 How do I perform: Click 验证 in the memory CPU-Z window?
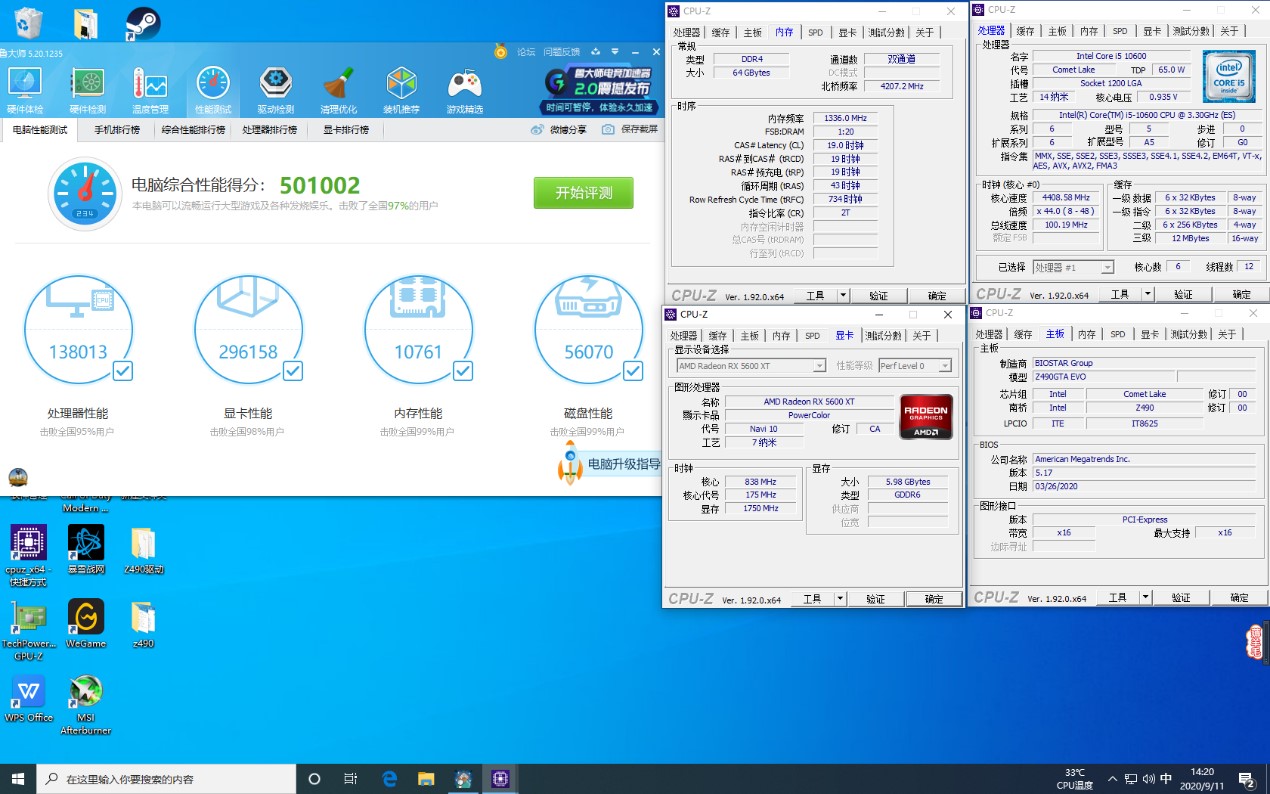pos(878,295)
